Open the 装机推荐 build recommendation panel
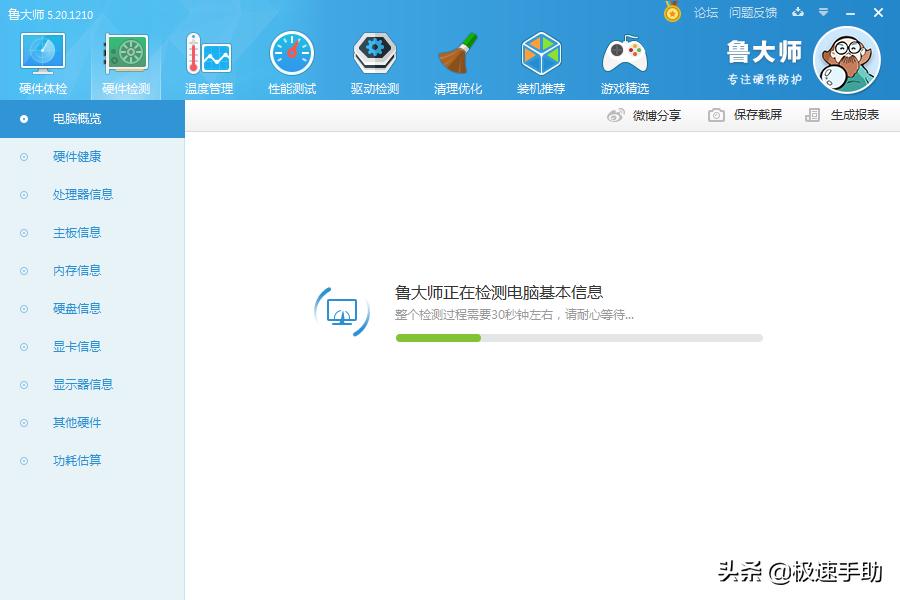 click(540, 60)
